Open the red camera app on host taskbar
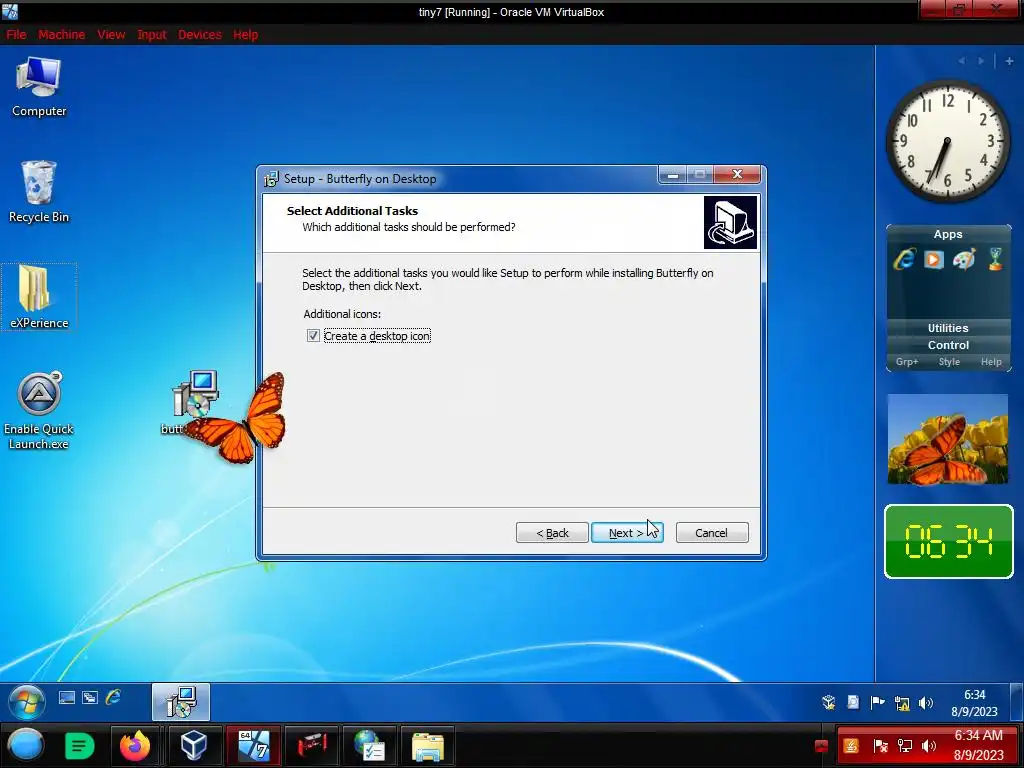The height and width of the screenshot is (768, 1024). pyautogui.click(x=312, y=746)
